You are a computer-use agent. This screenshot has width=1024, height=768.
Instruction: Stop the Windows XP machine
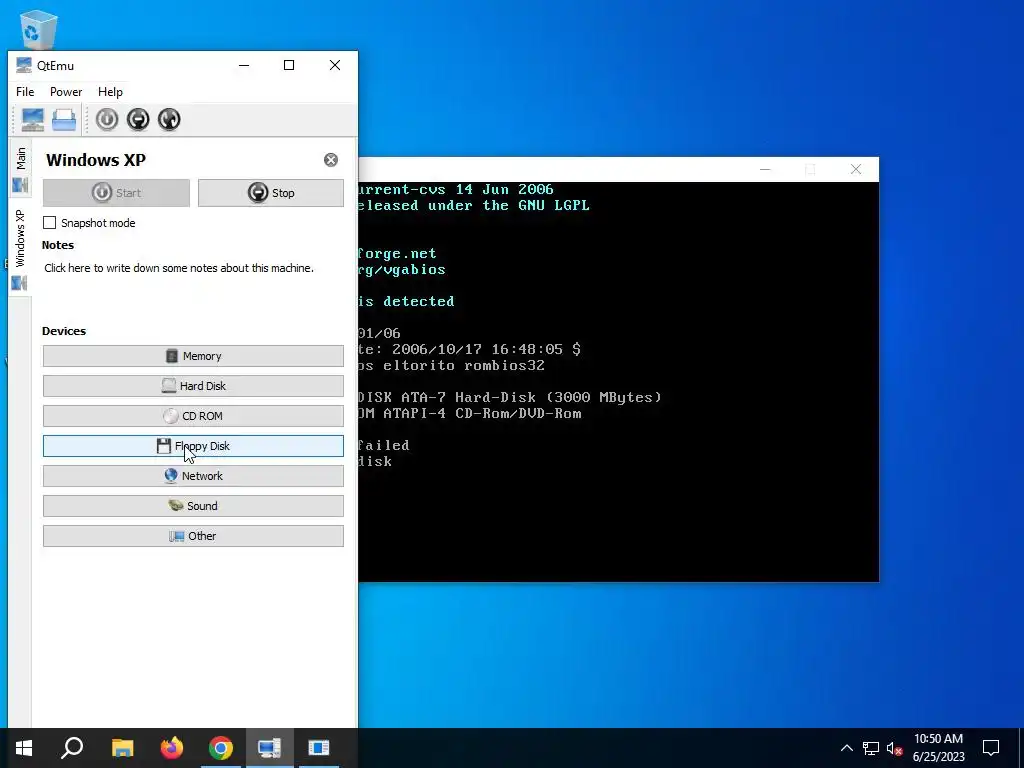tap(270, 193)
